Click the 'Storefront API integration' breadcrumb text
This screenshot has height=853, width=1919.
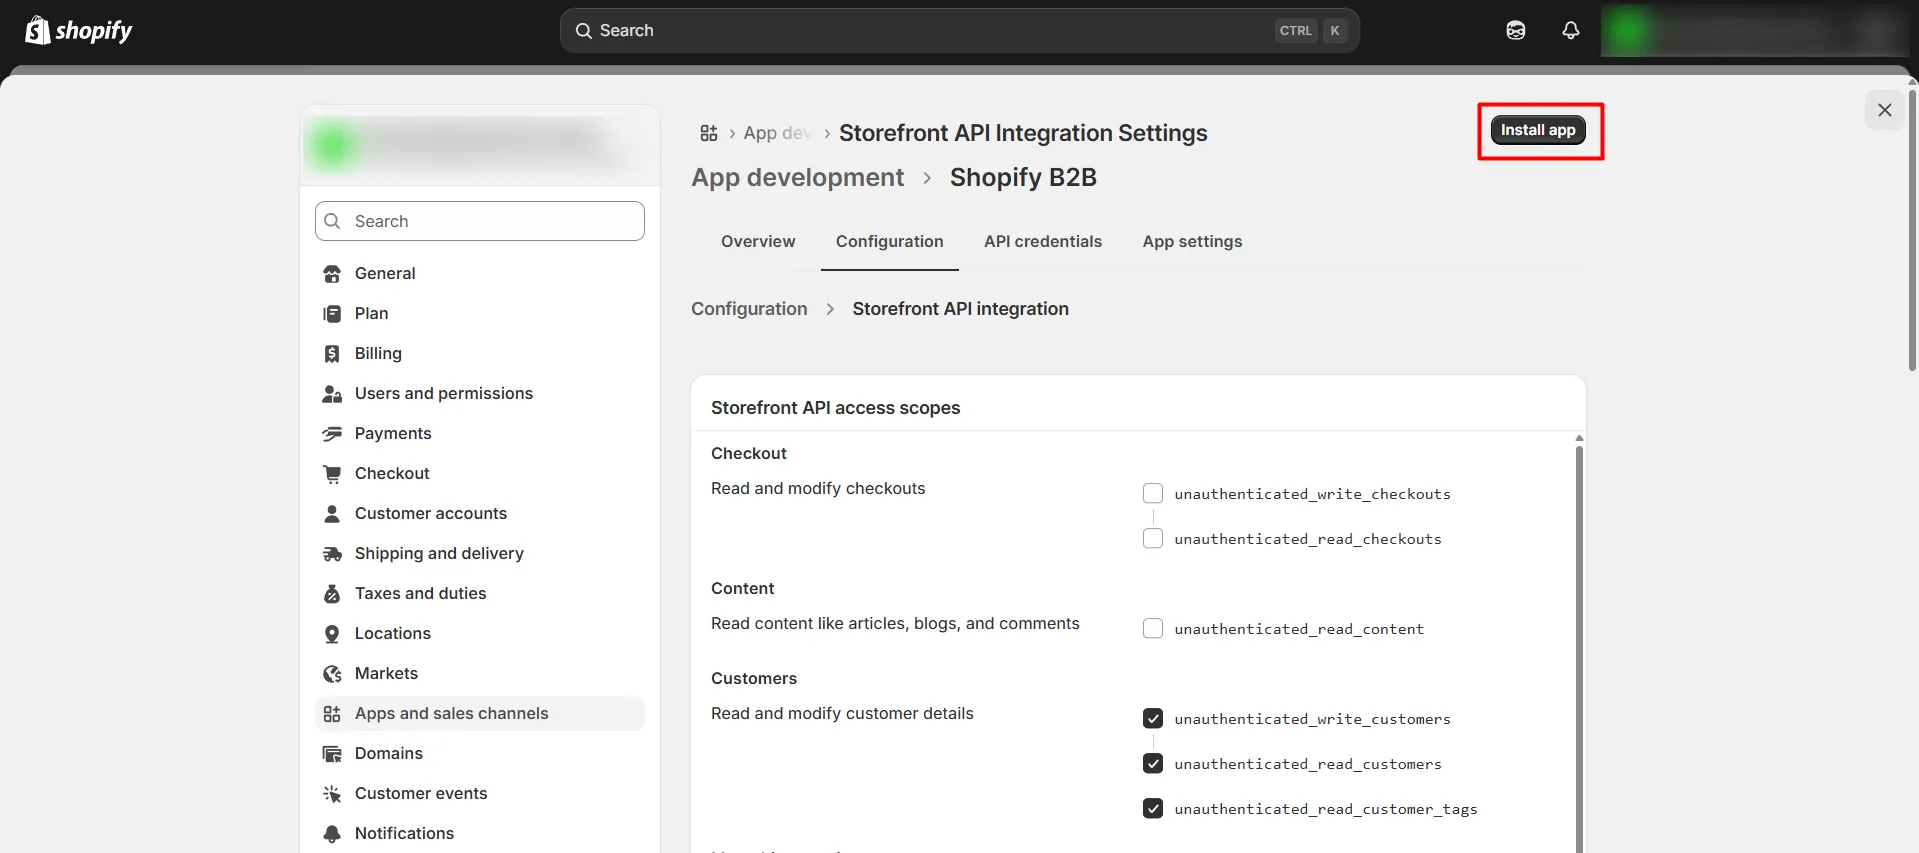point(960,309)
